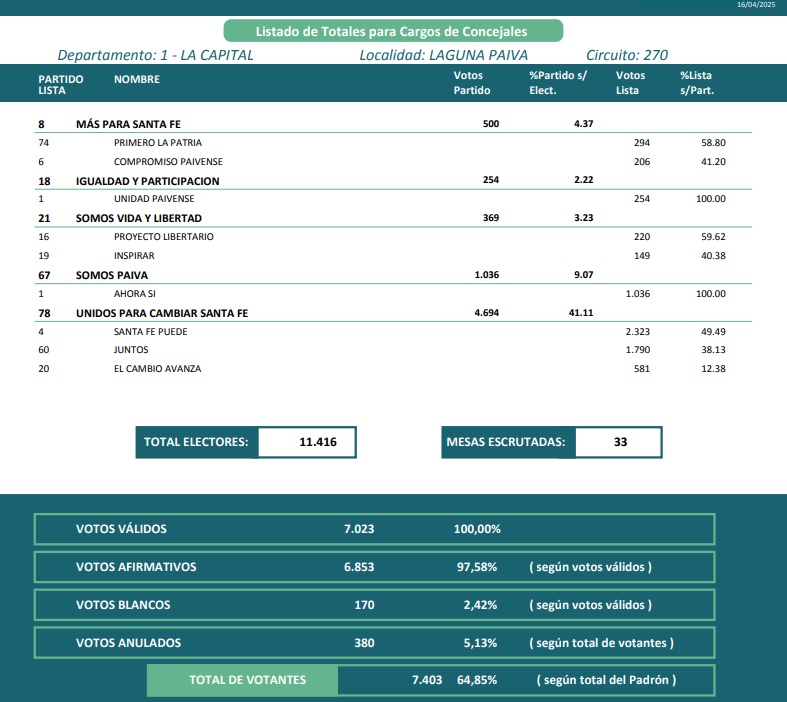The image size is (787, 702).
Task: Click the 369 party votes value
Action: click(491, 218)
